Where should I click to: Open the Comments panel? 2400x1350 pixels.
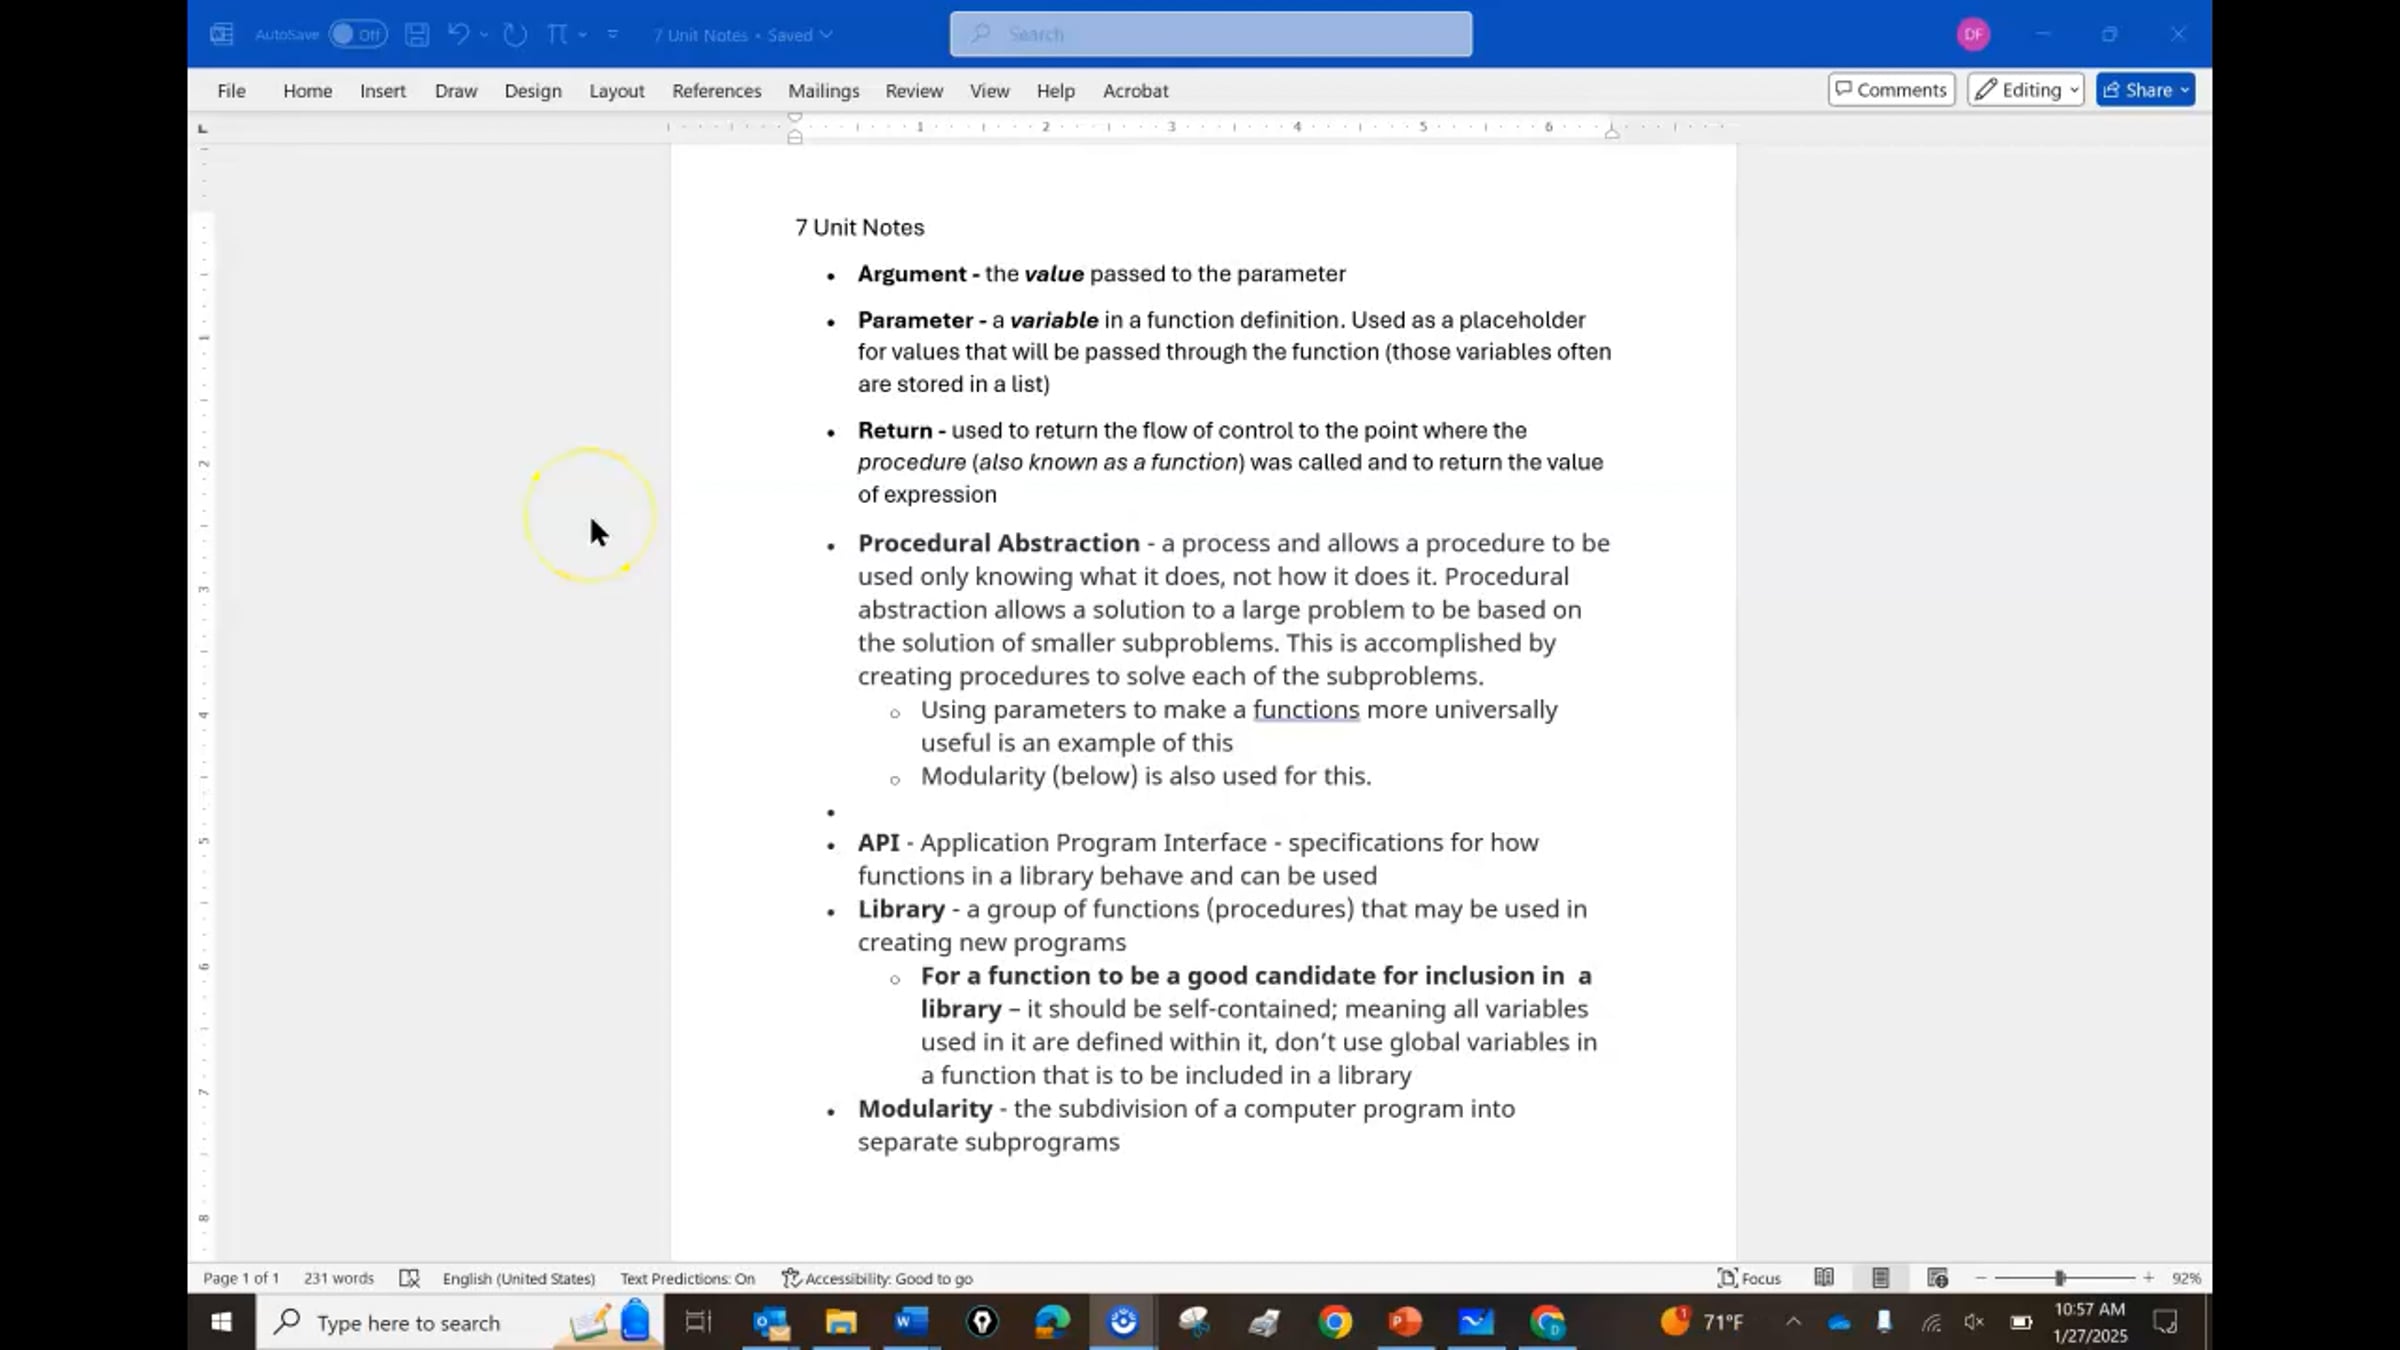(x=1890, y=89)
